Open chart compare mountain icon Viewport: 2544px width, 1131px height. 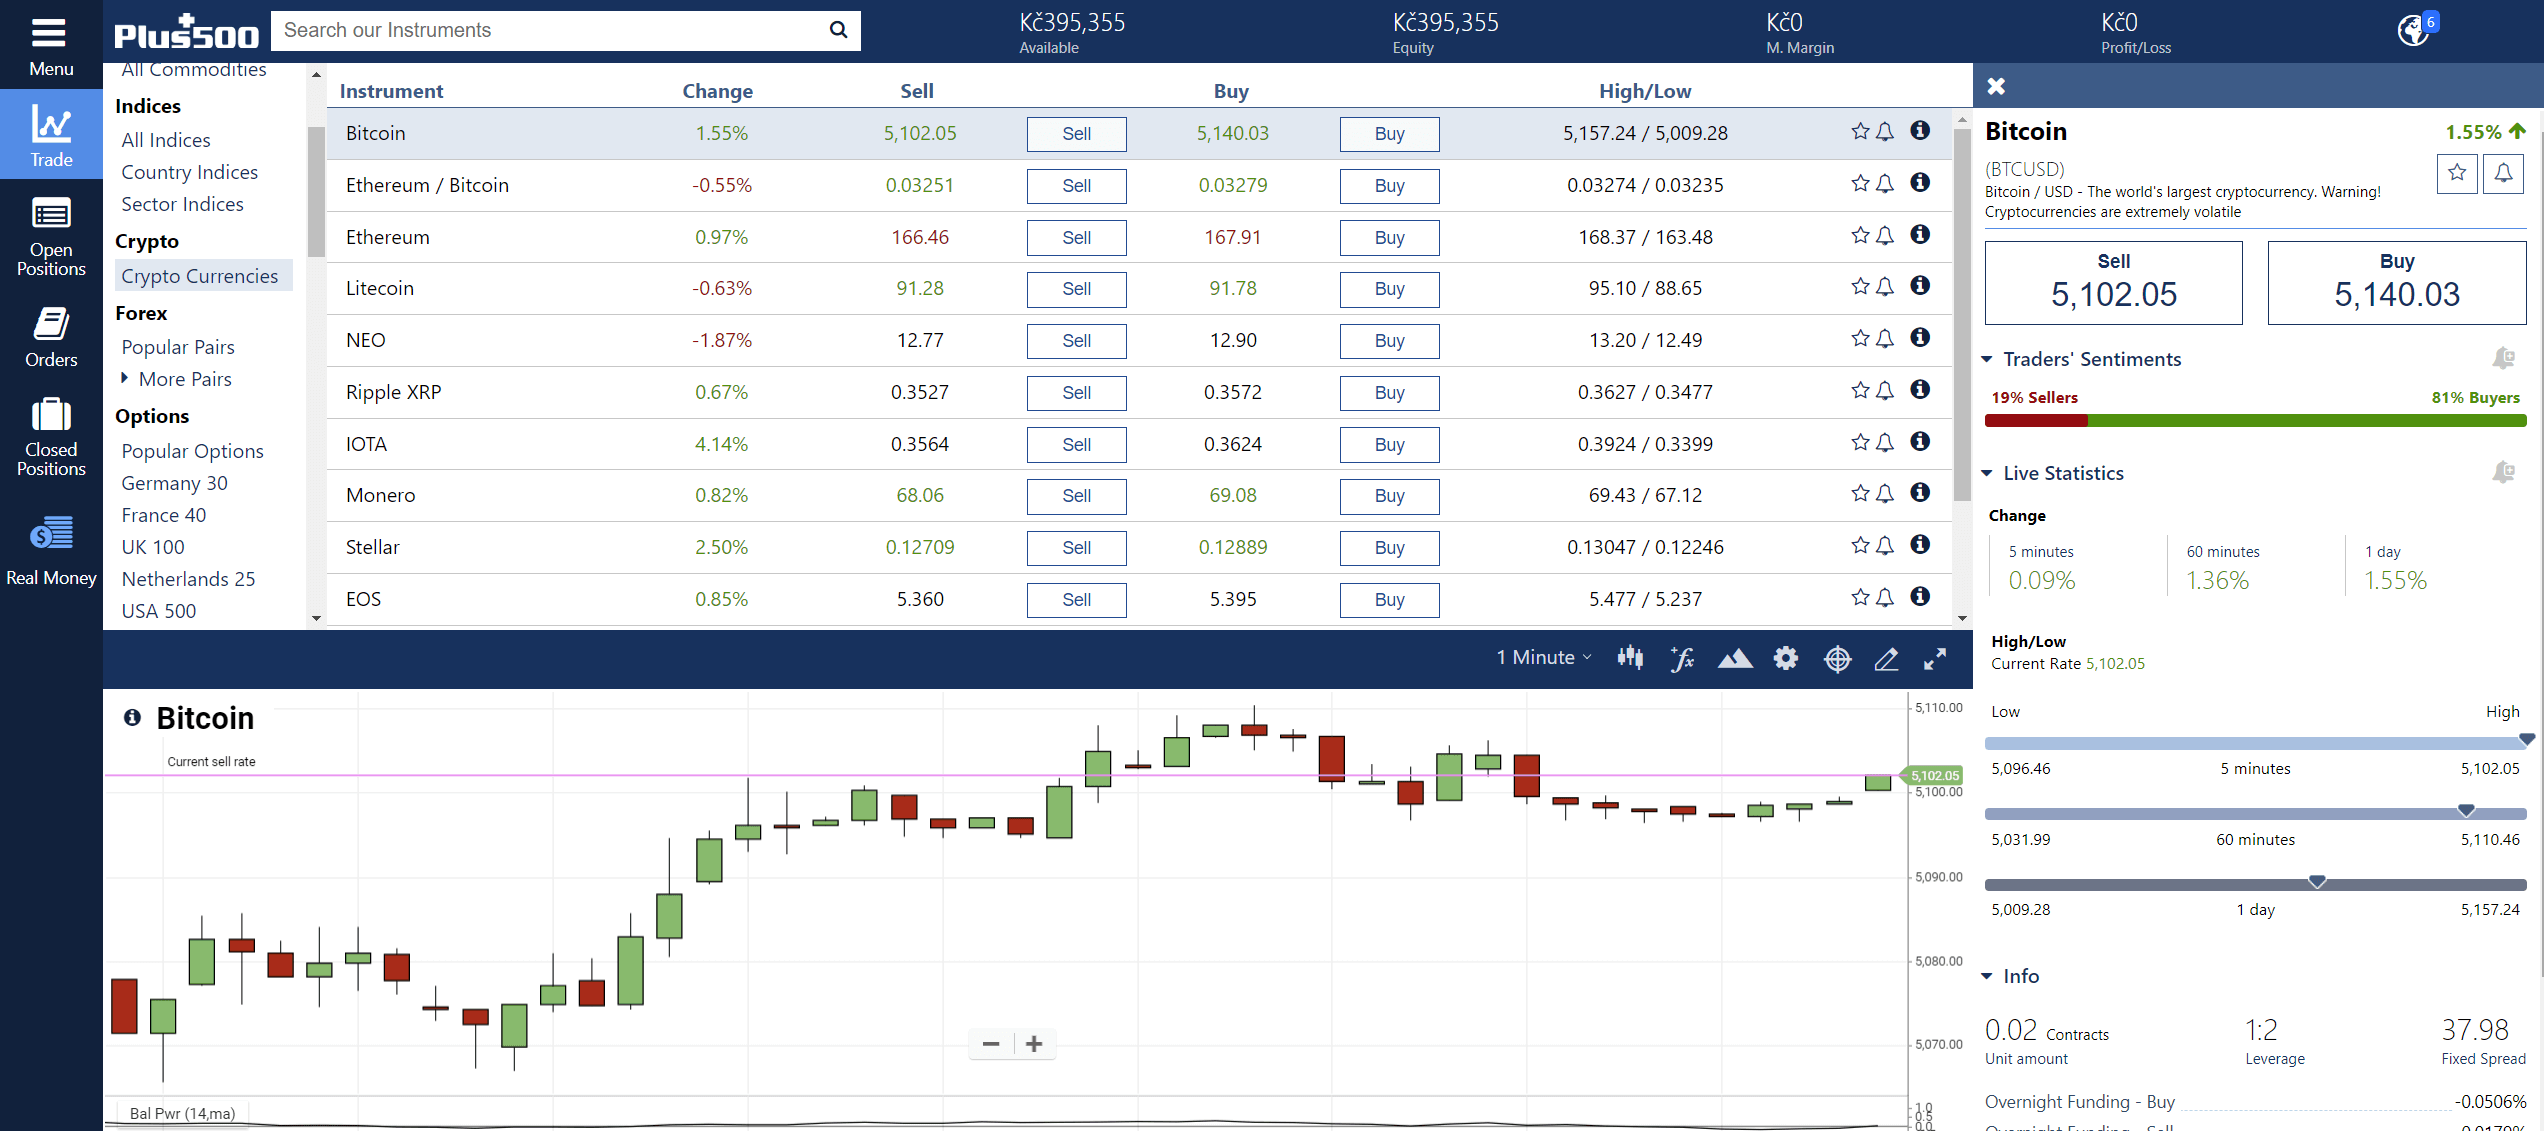pyautogui.click(x=1734, y=658)
